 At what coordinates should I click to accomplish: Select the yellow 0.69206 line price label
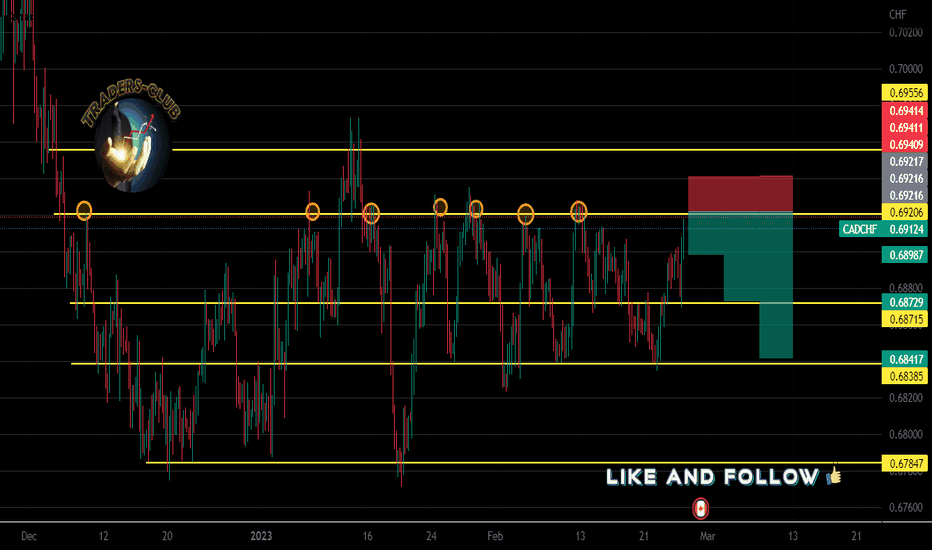pyautogui.click(x=905, y=212)
